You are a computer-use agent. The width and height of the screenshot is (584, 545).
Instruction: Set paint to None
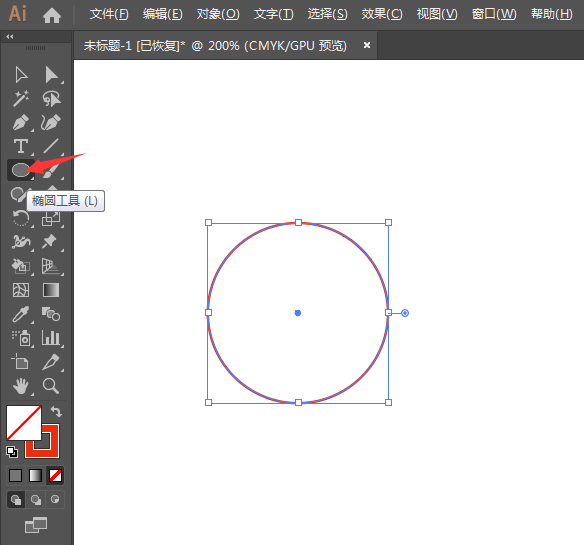pos(55,475)
